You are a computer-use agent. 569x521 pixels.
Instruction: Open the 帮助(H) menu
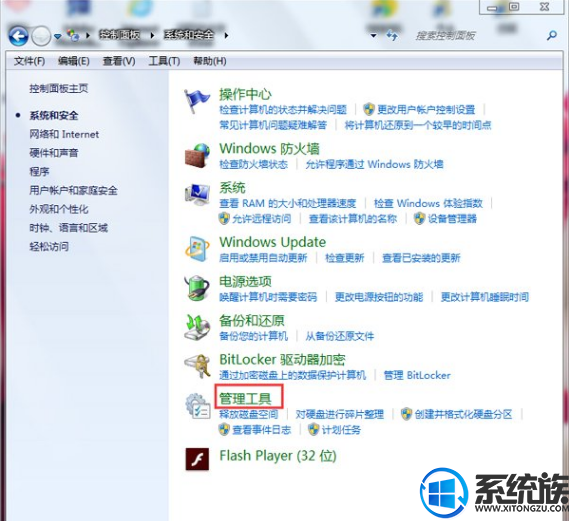pyautogui.click(x=210, y=61)
